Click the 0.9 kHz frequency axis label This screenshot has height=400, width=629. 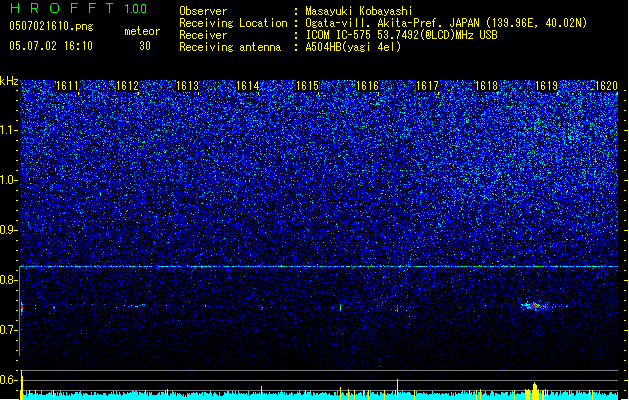click(9, 230)
